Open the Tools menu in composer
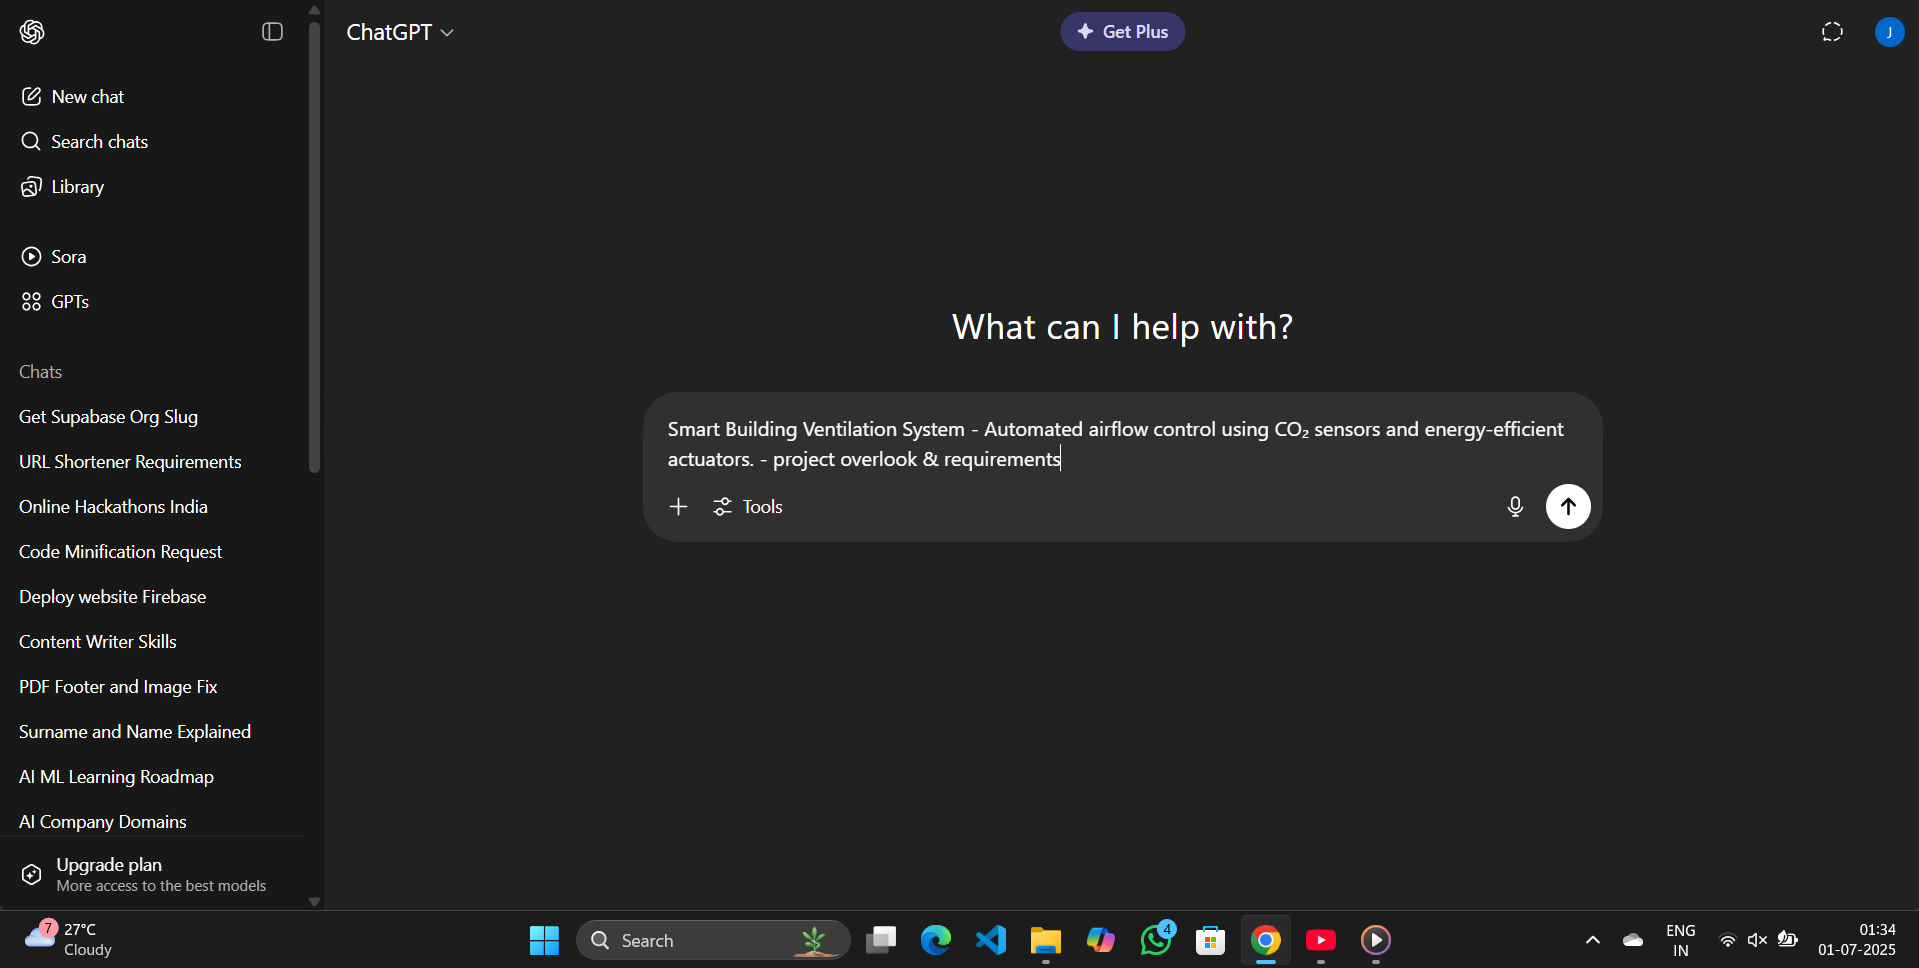1919x968 pixels. (x=748, y=507)
